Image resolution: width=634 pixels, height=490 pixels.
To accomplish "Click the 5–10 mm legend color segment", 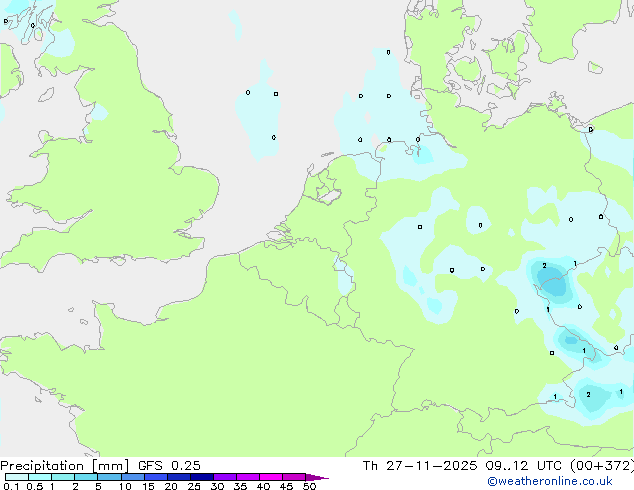I will [x=109, y=477].
